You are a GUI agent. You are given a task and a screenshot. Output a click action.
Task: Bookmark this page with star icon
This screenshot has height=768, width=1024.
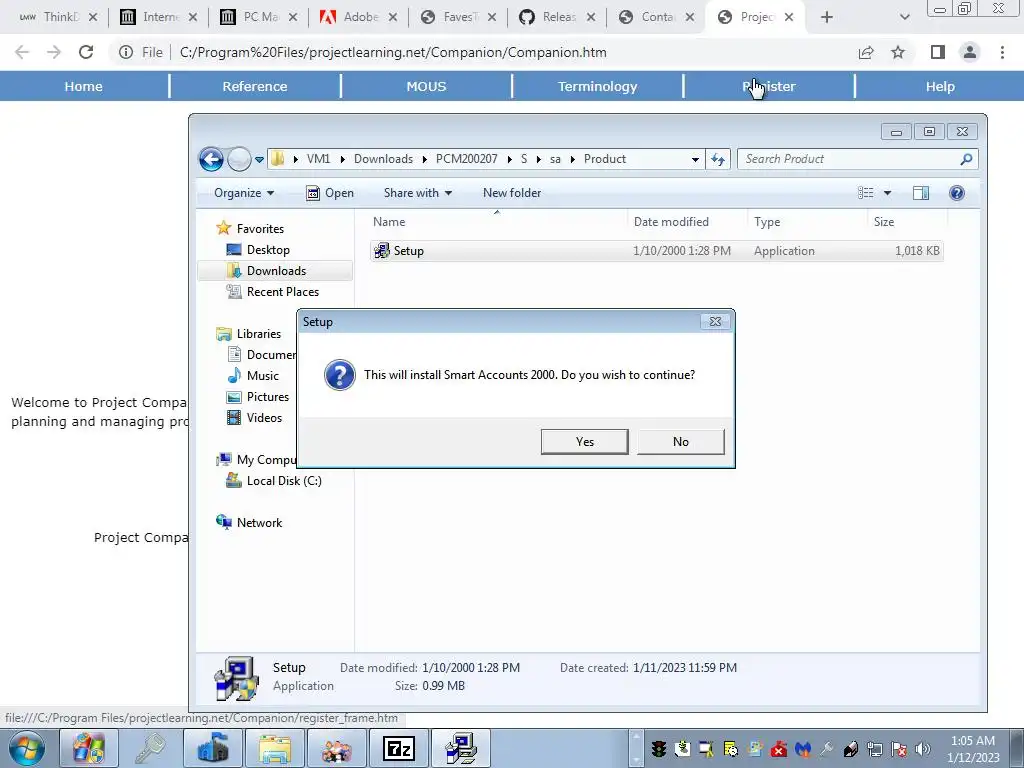898,52
